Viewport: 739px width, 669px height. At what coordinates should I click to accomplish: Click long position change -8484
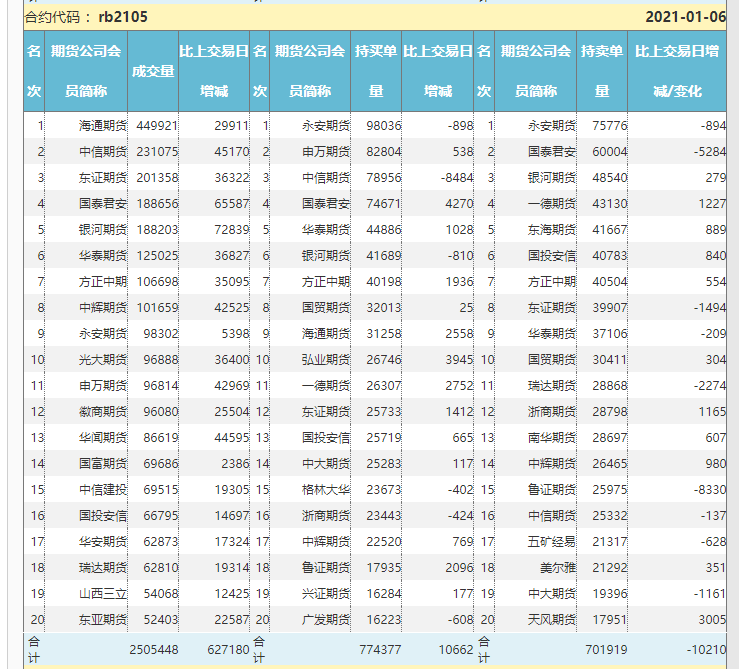457,177
